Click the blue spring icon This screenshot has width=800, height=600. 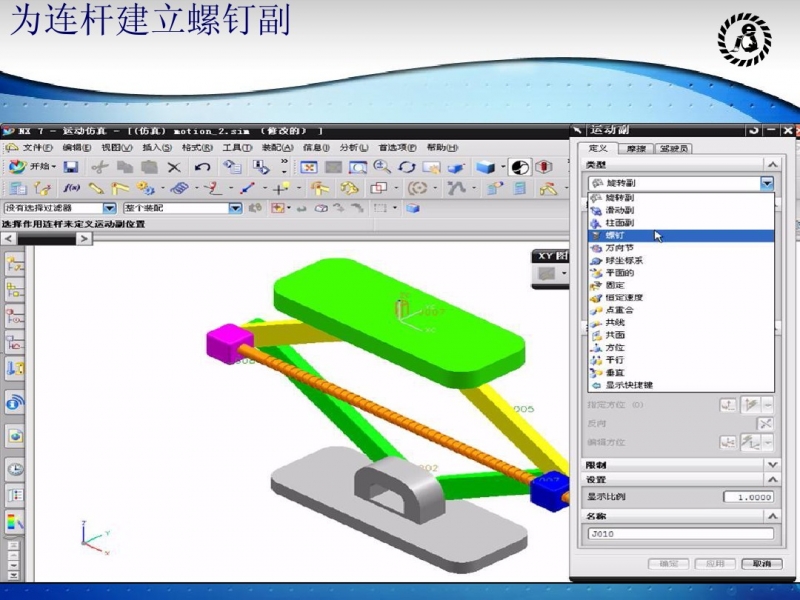[179, 188]
